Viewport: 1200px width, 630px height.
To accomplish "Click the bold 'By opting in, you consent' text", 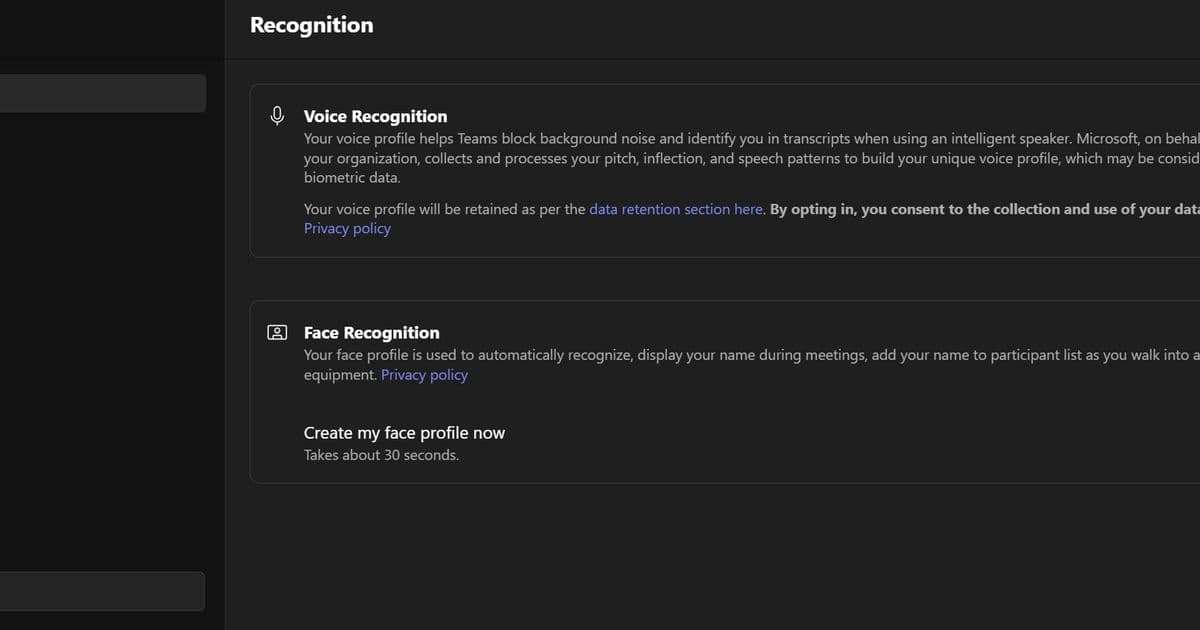I will click(985, 210).
